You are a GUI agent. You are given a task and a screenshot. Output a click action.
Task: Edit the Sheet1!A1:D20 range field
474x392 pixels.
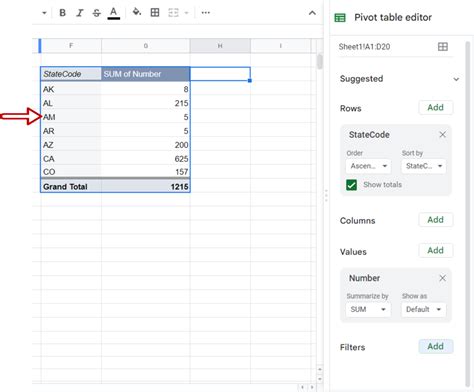tap(364, 47)
